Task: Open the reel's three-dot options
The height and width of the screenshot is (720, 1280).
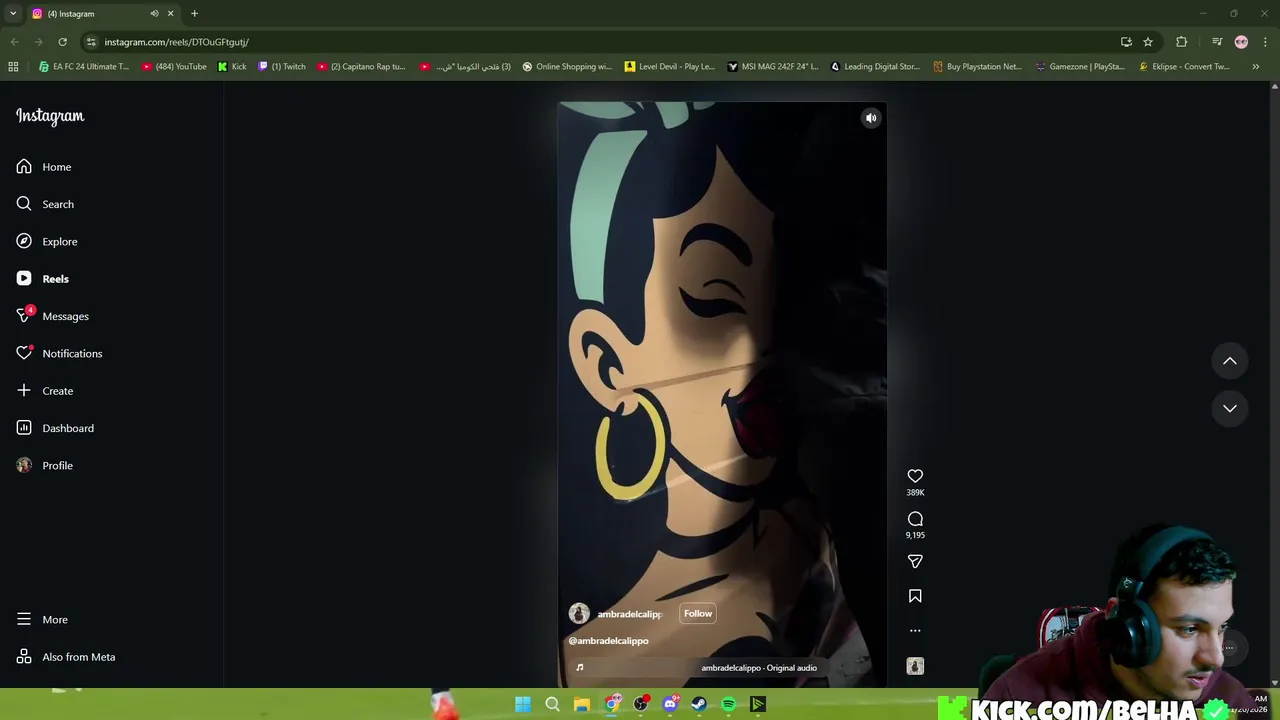Action: click(x=915, y=631)
